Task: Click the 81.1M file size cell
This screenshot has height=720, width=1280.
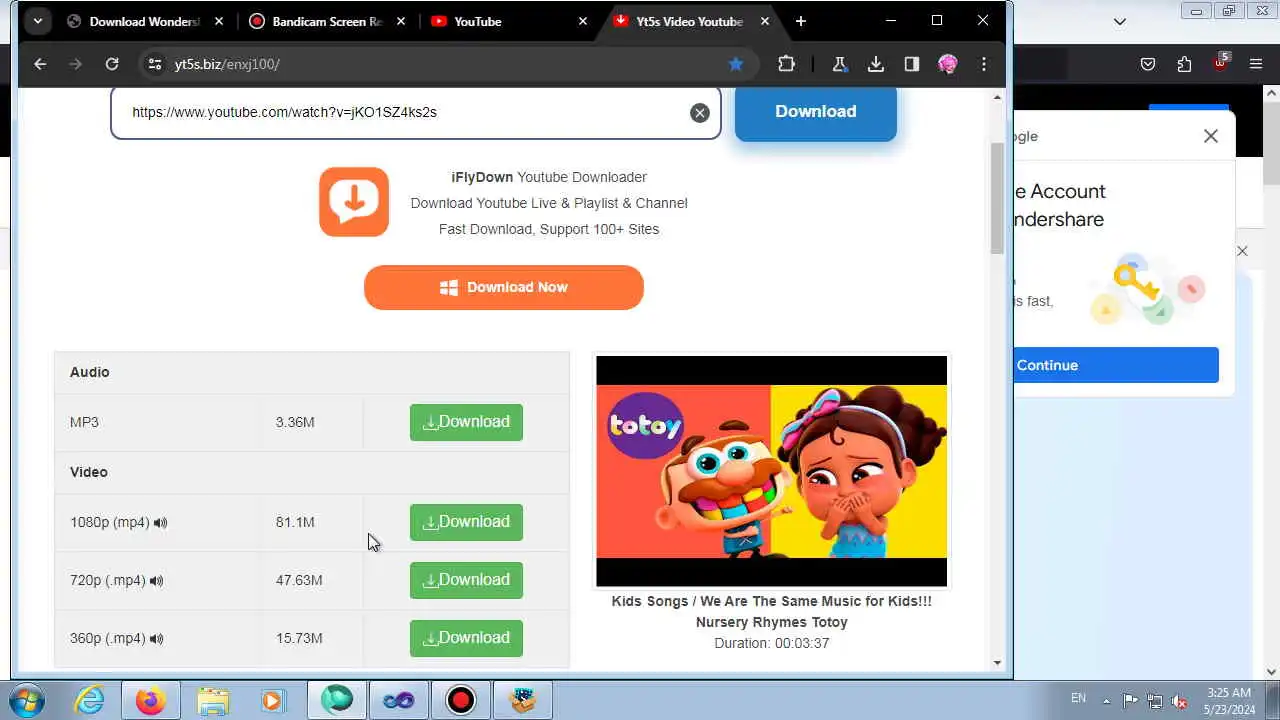Action: pyautogui.click(x=312, y=522)
